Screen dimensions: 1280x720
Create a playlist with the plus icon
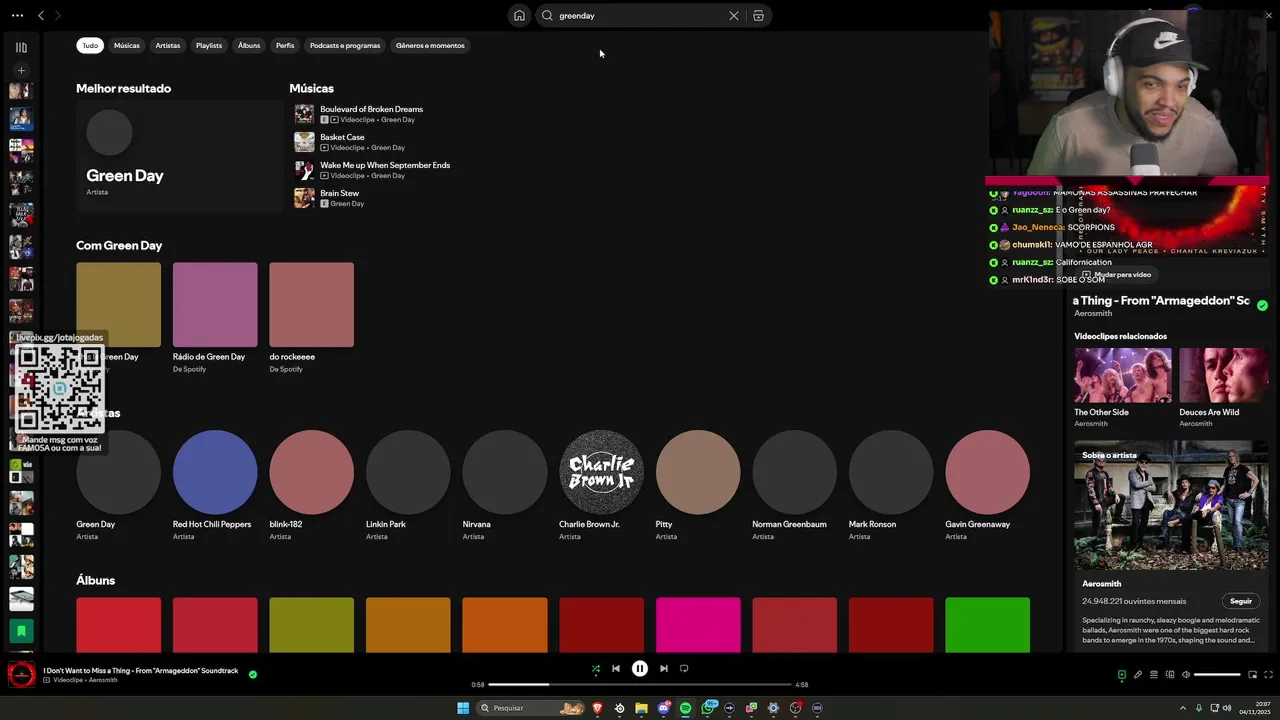21,71
